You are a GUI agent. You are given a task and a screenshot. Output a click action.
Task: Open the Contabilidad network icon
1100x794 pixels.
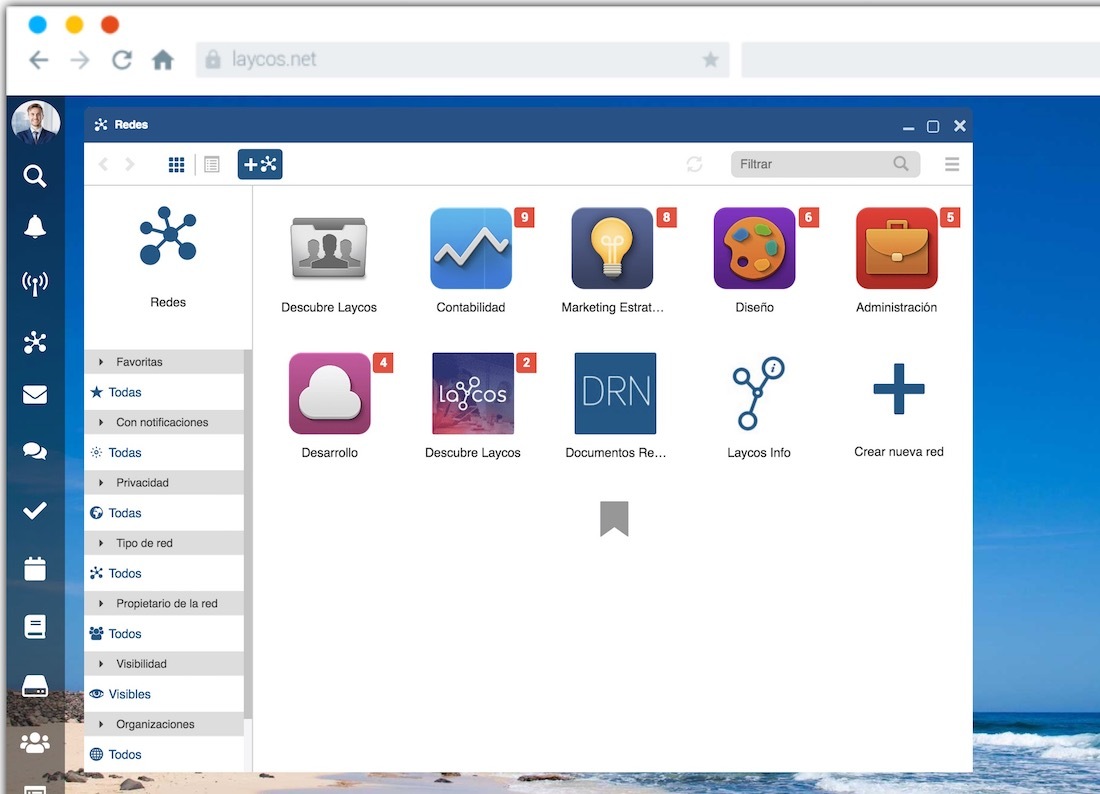coord(470,249)
